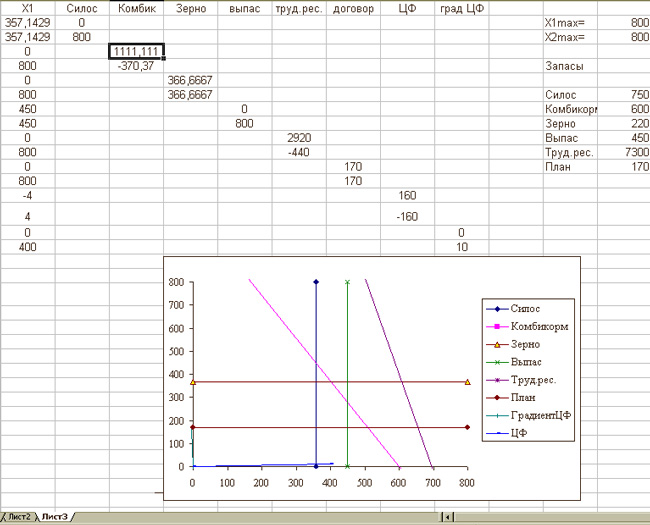Select the X1 header cell
The image size is (650, 525).
coord(27,8)
